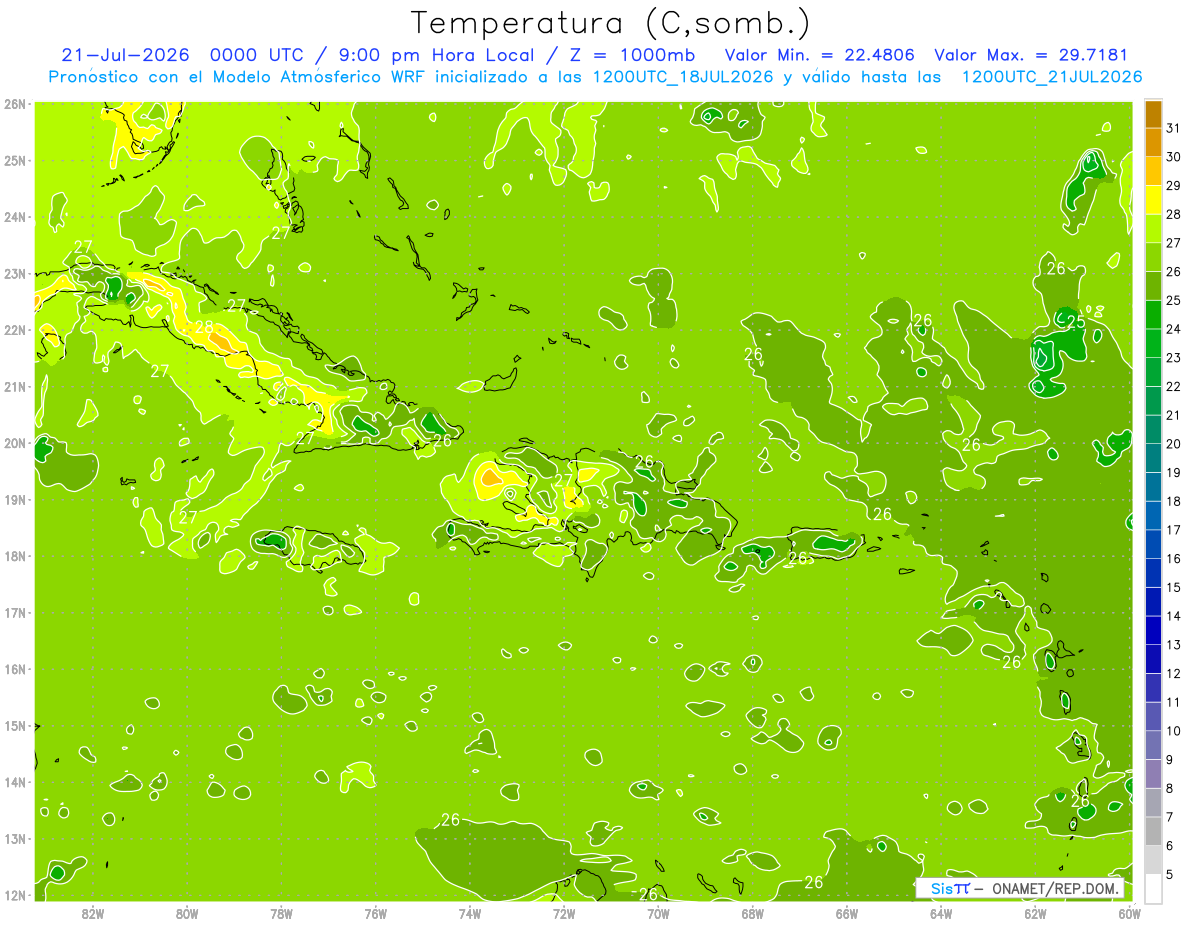The width and height of the screenshot is (1200, 927).
Task: Click the legend scale value 30
Action: click(x=1173, y=157)
